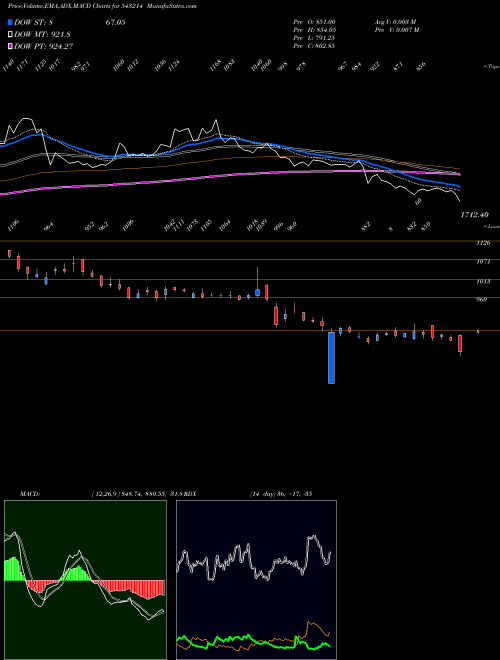Screen dimensions: 500x660
Task: Click the 67.05 value near the legend
Action: pos(115,23)
